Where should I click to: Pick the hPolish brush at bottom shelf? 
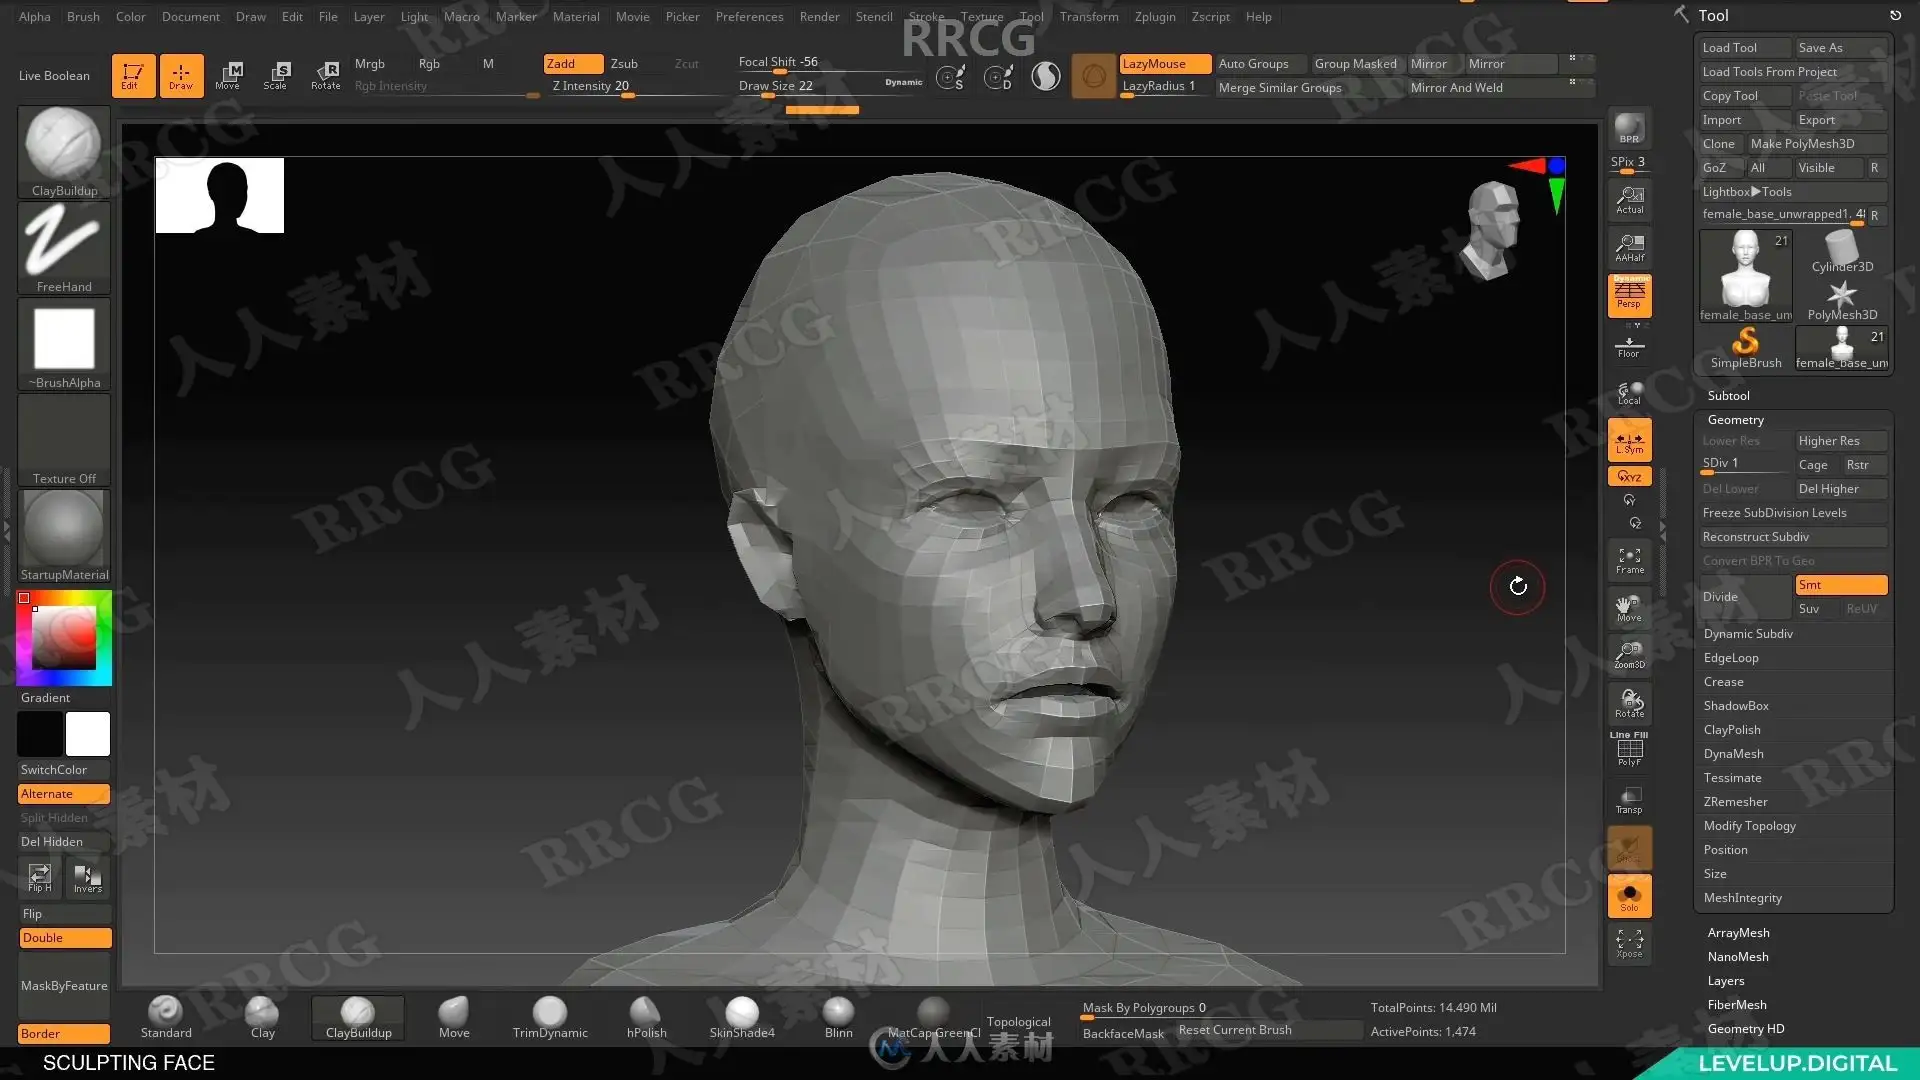coord(646,1018)
